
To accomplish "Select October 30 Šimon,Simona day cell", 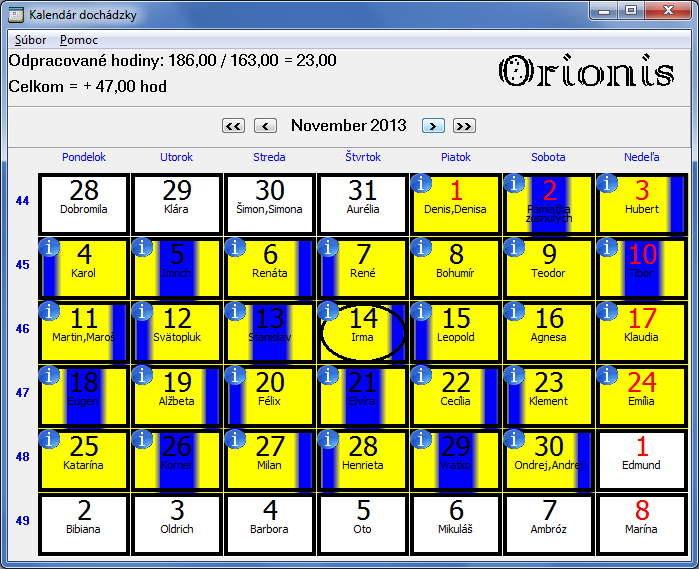I will pos(270,204).
